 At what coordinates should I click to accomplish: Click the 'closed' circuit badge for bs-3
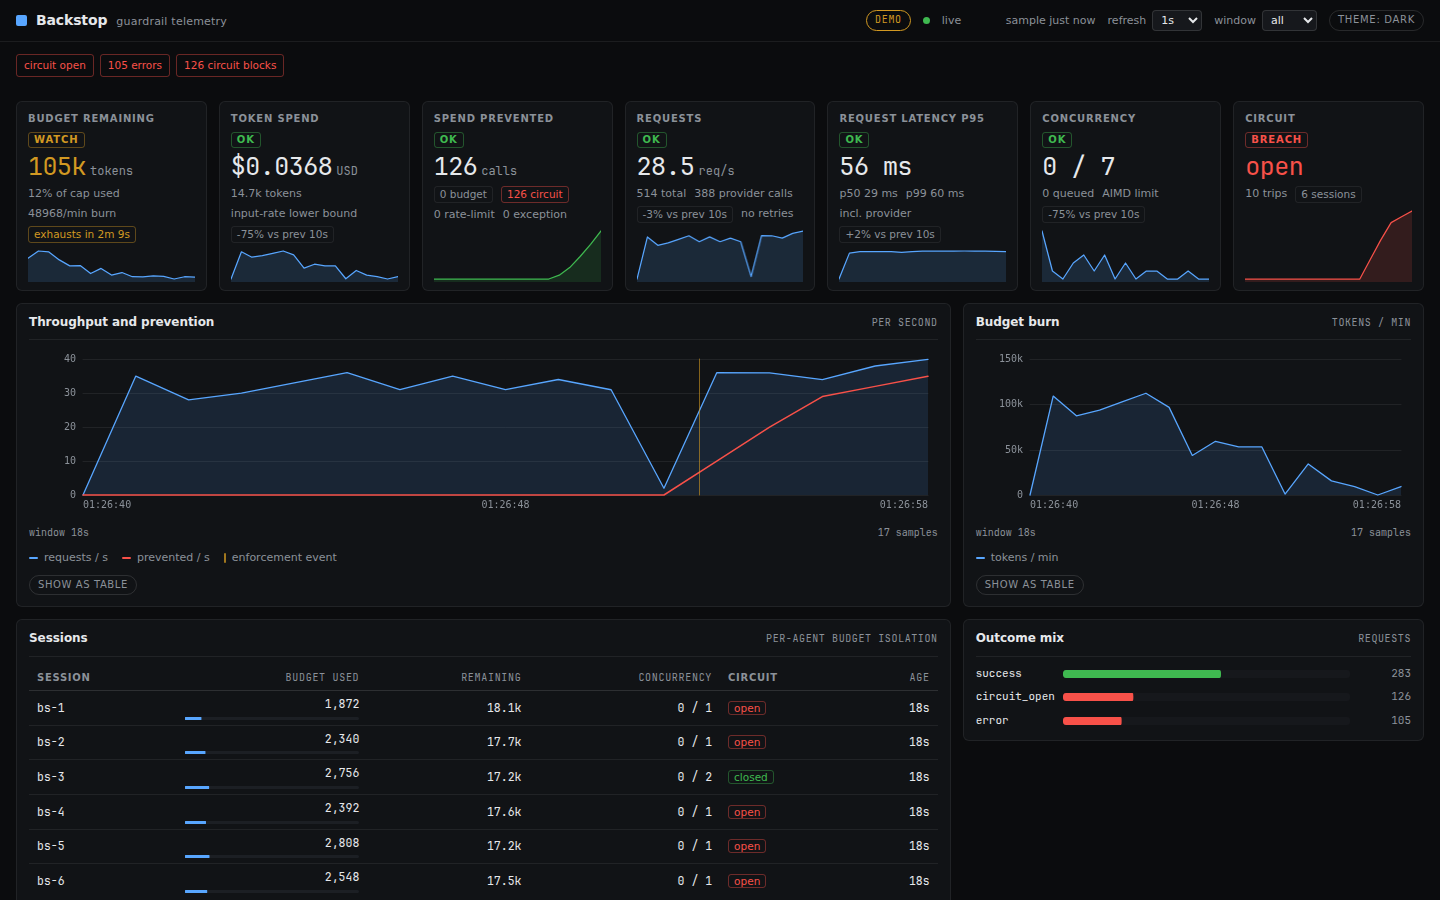751,777
